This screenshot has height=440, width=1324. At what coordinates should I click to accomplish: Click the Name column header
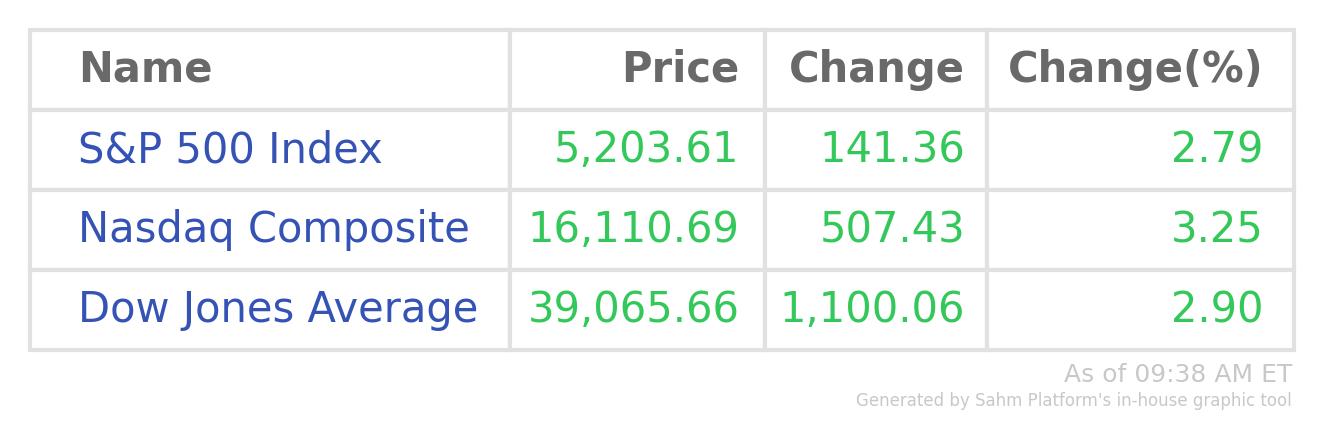click(145, 69)
